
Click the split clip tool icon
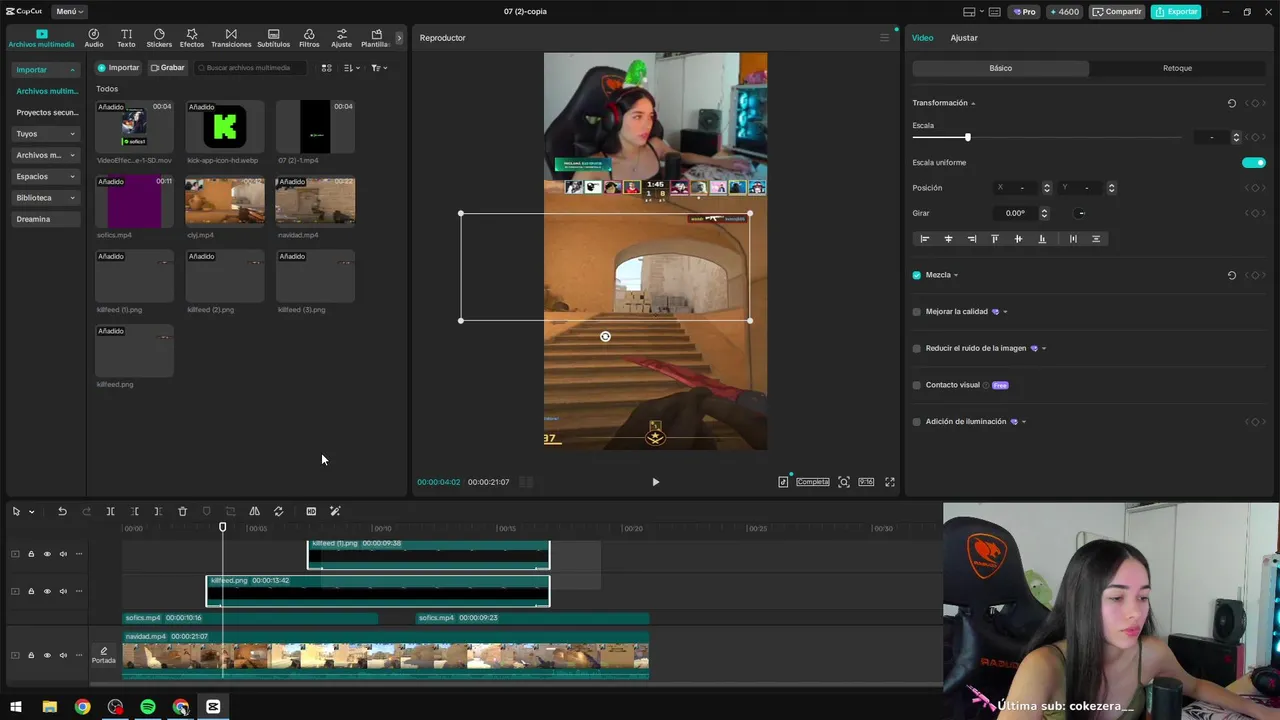tap(110, 511)
